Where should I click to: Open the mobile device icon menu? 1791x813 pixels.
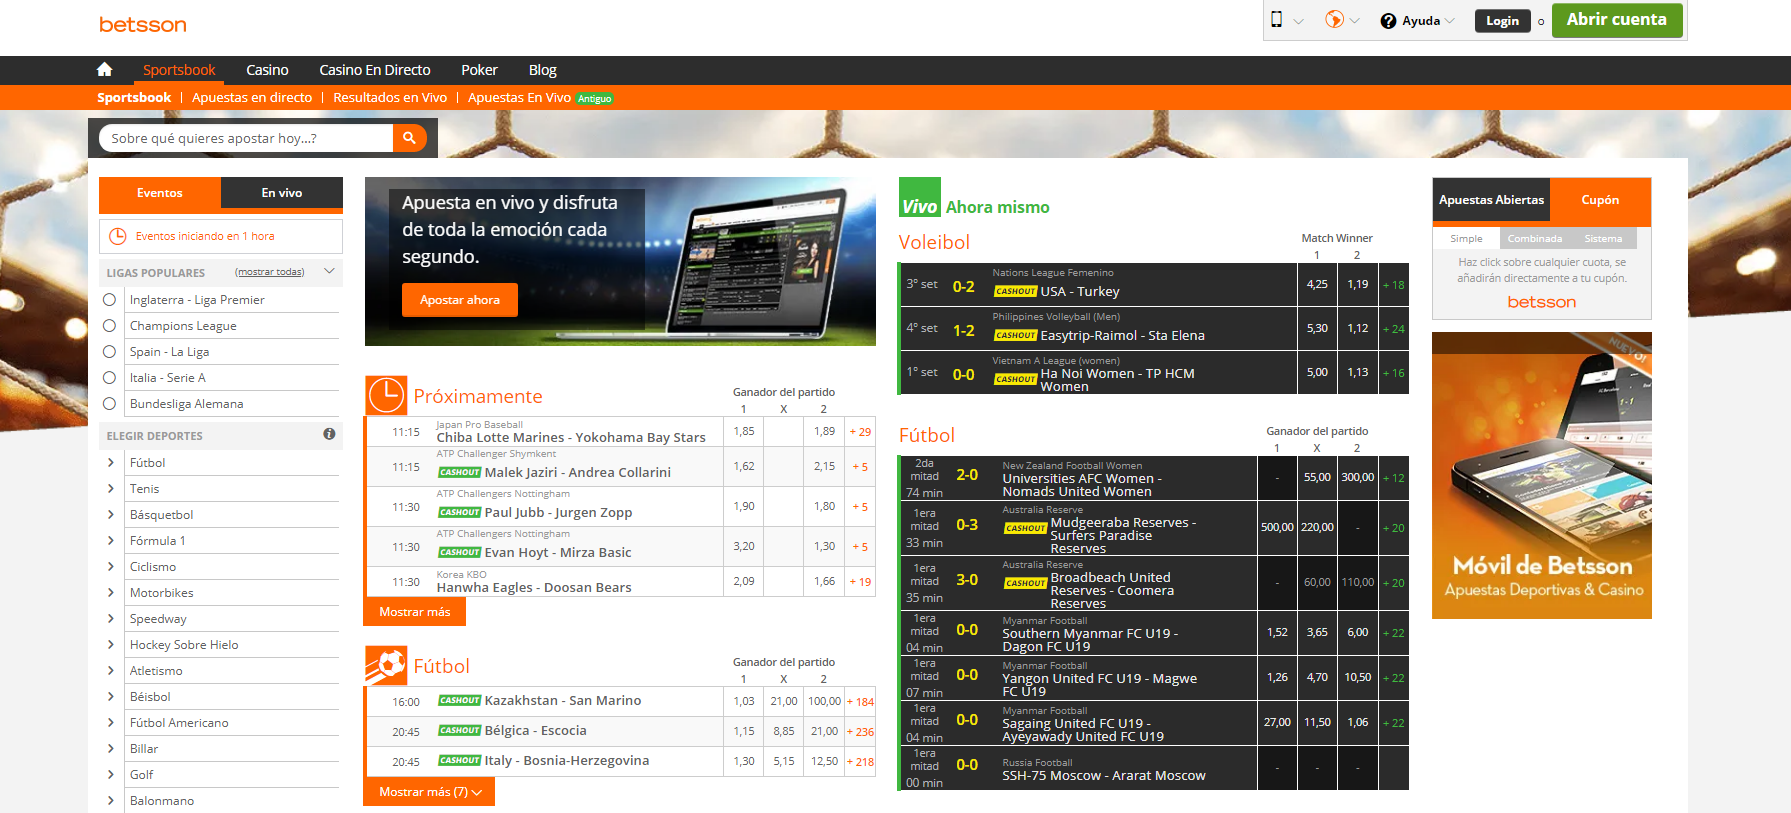point(1277,19)
